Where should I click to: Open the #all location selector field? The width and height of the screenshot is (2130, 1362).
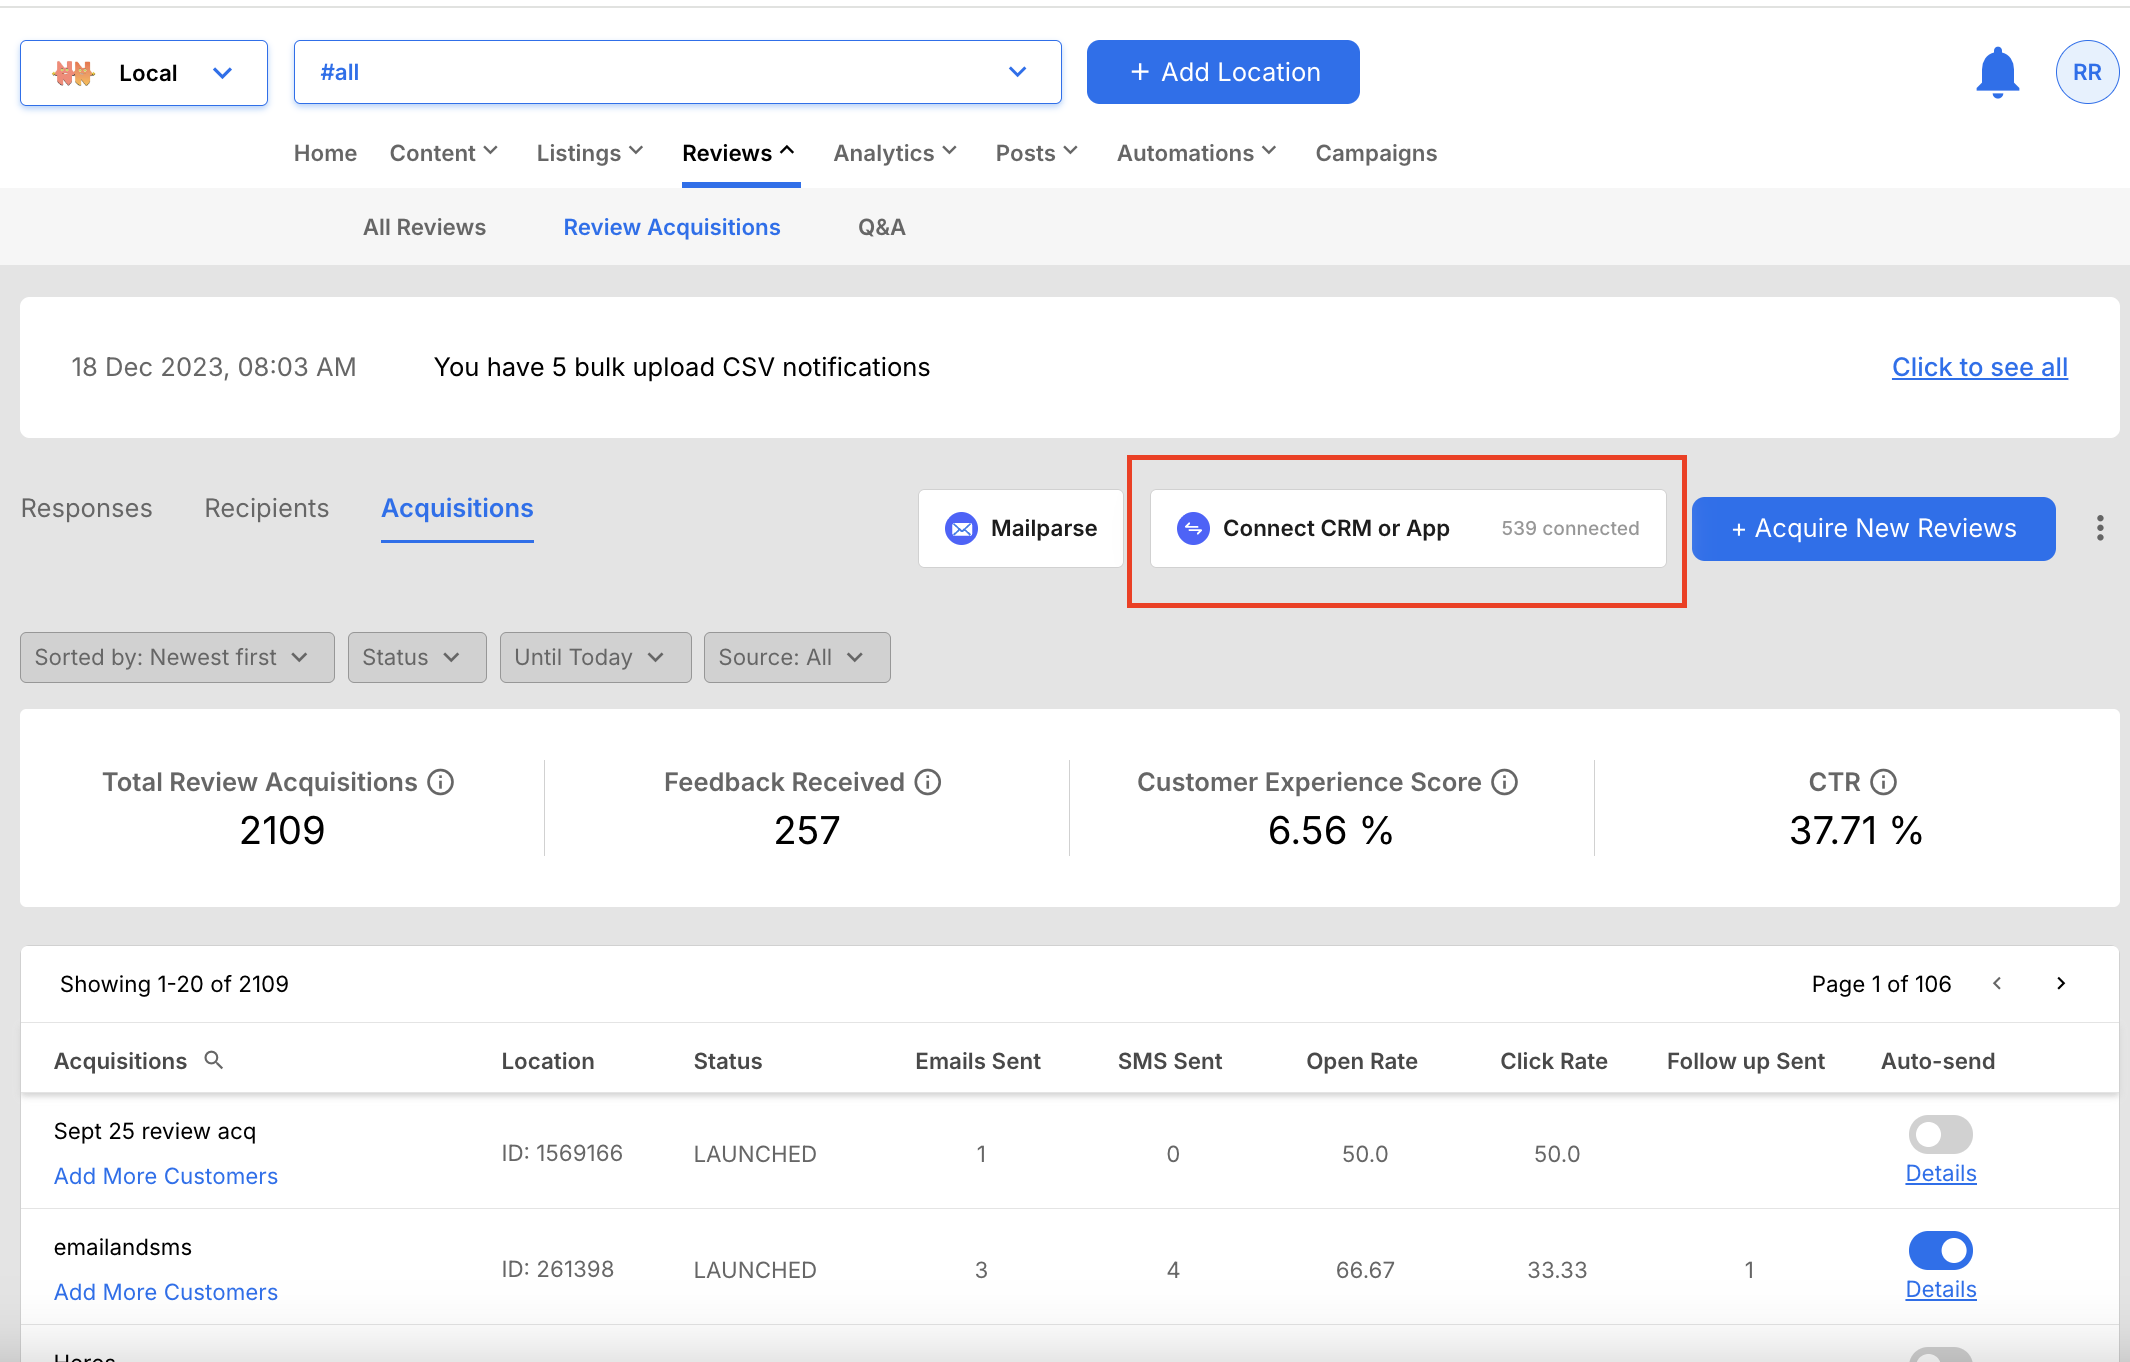(x=677, y=72)
